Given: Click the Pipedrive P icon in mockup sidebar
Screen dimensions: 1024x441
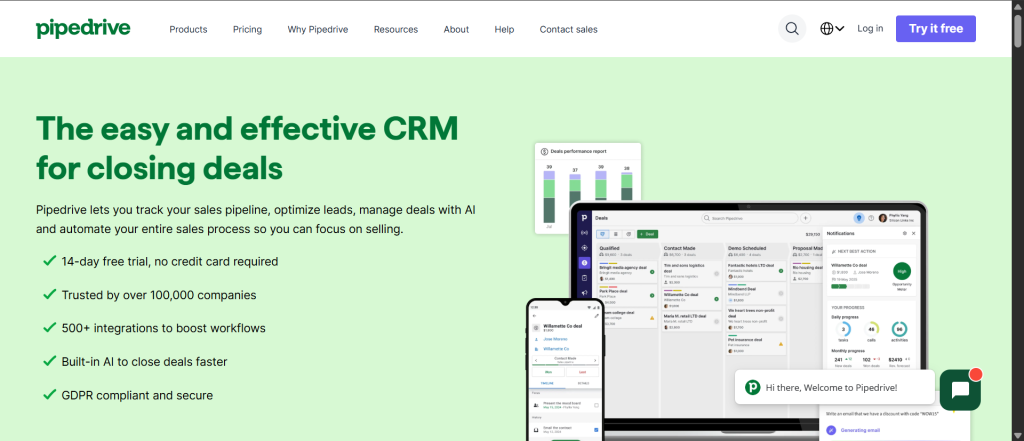Looking at the screenshot, I should click(583, 217).
